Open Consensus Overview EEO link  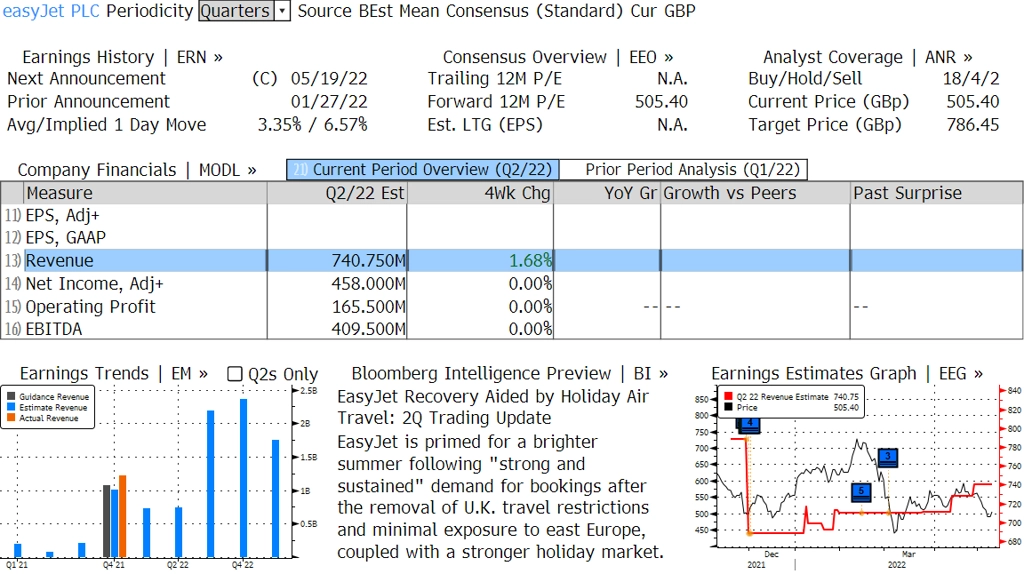click(x=558, y=57)
